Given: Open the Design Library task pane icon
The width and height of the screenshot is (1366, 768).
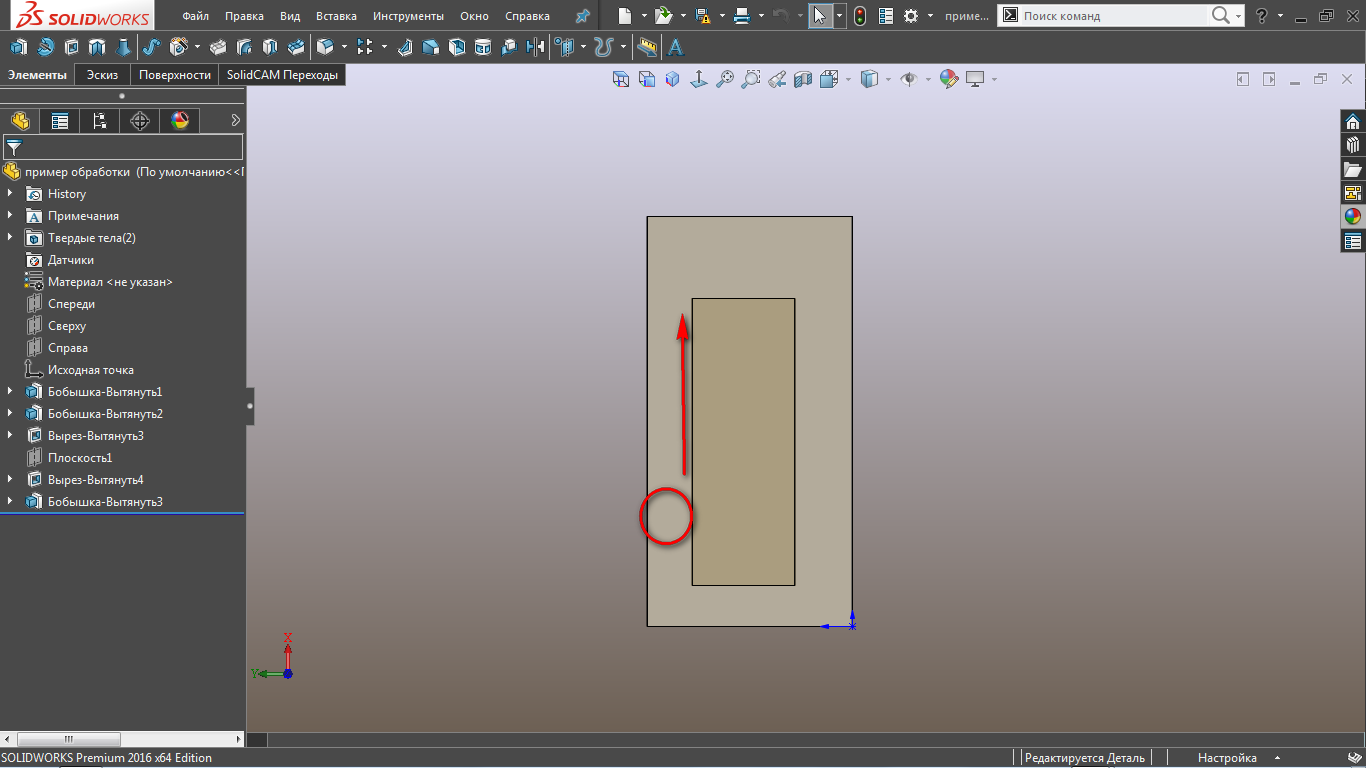Looking at the screenshot, I should [x=1353, y=145].
